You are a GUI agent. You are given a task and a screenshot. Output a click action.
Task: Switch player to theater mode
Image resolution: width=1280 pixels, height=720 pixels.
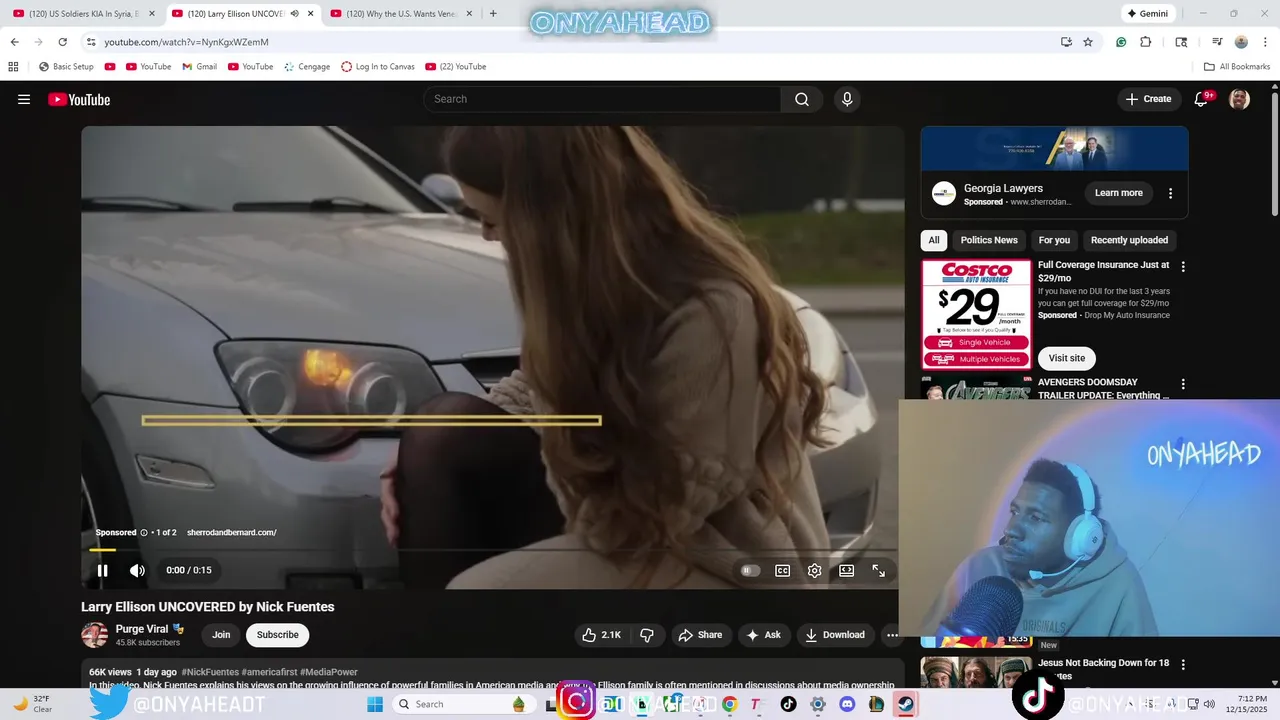point(847,570)
